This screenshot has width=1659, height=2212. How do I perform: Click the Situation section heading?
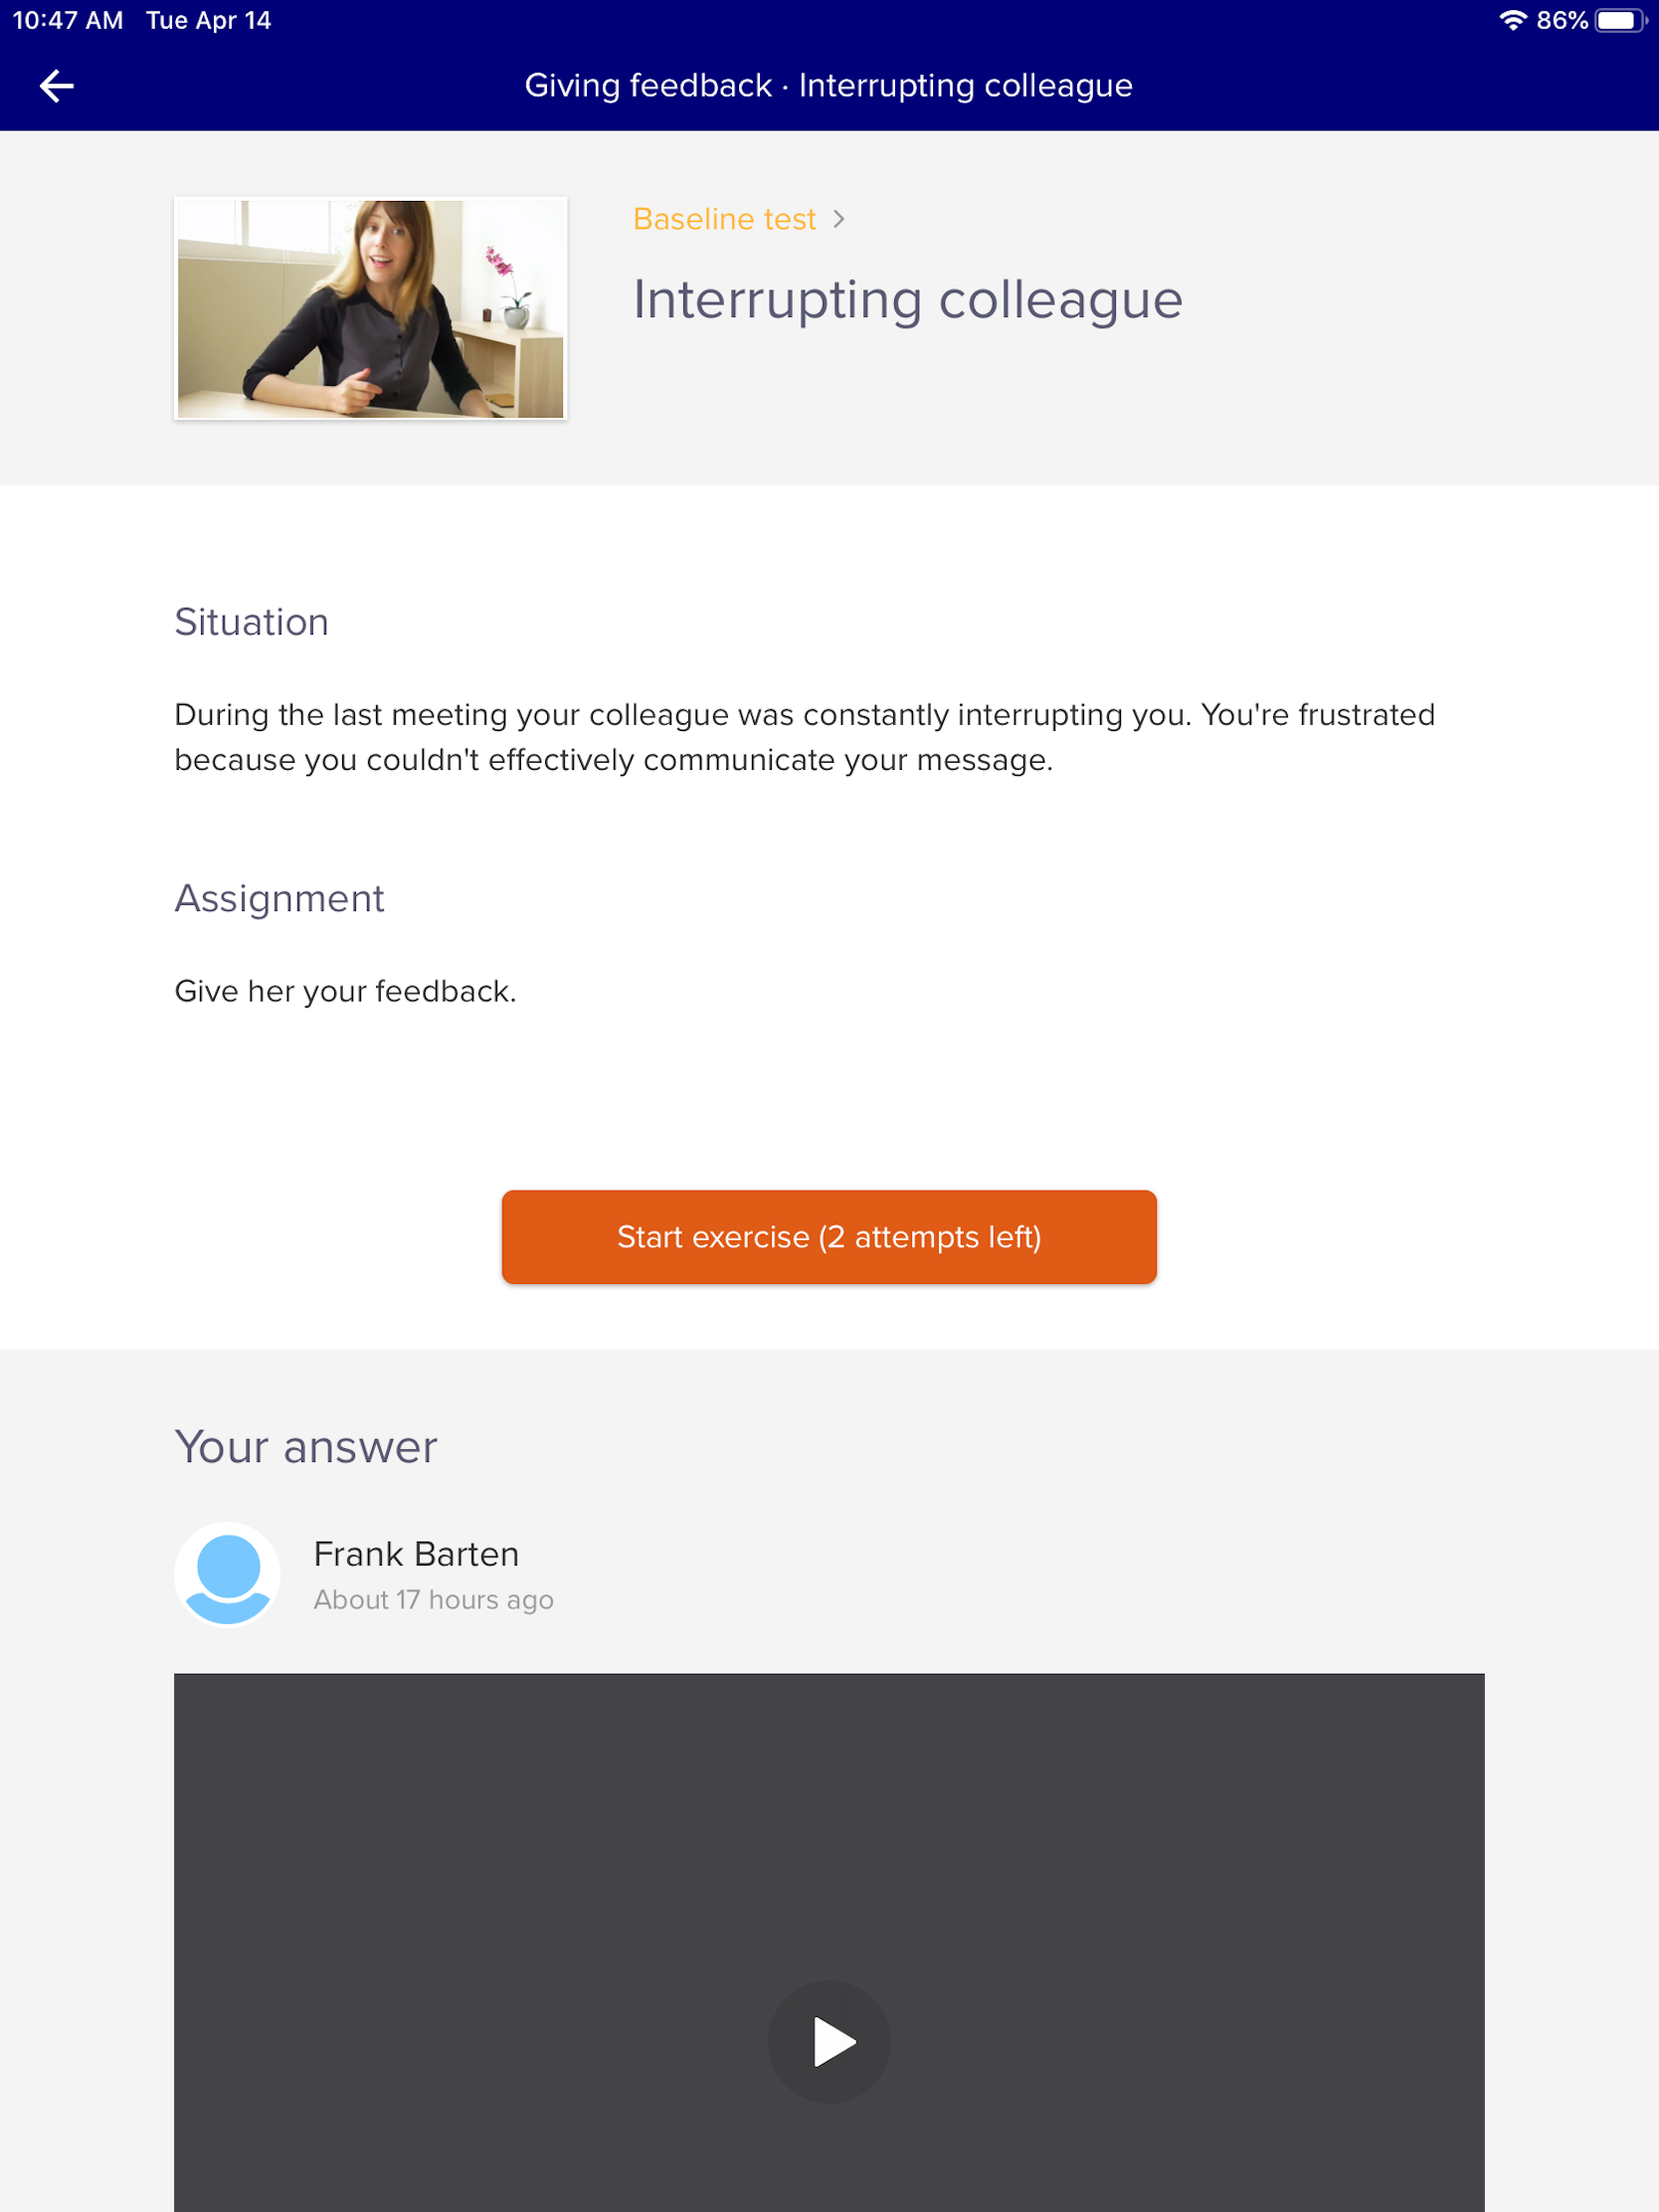tap(251, 622)
